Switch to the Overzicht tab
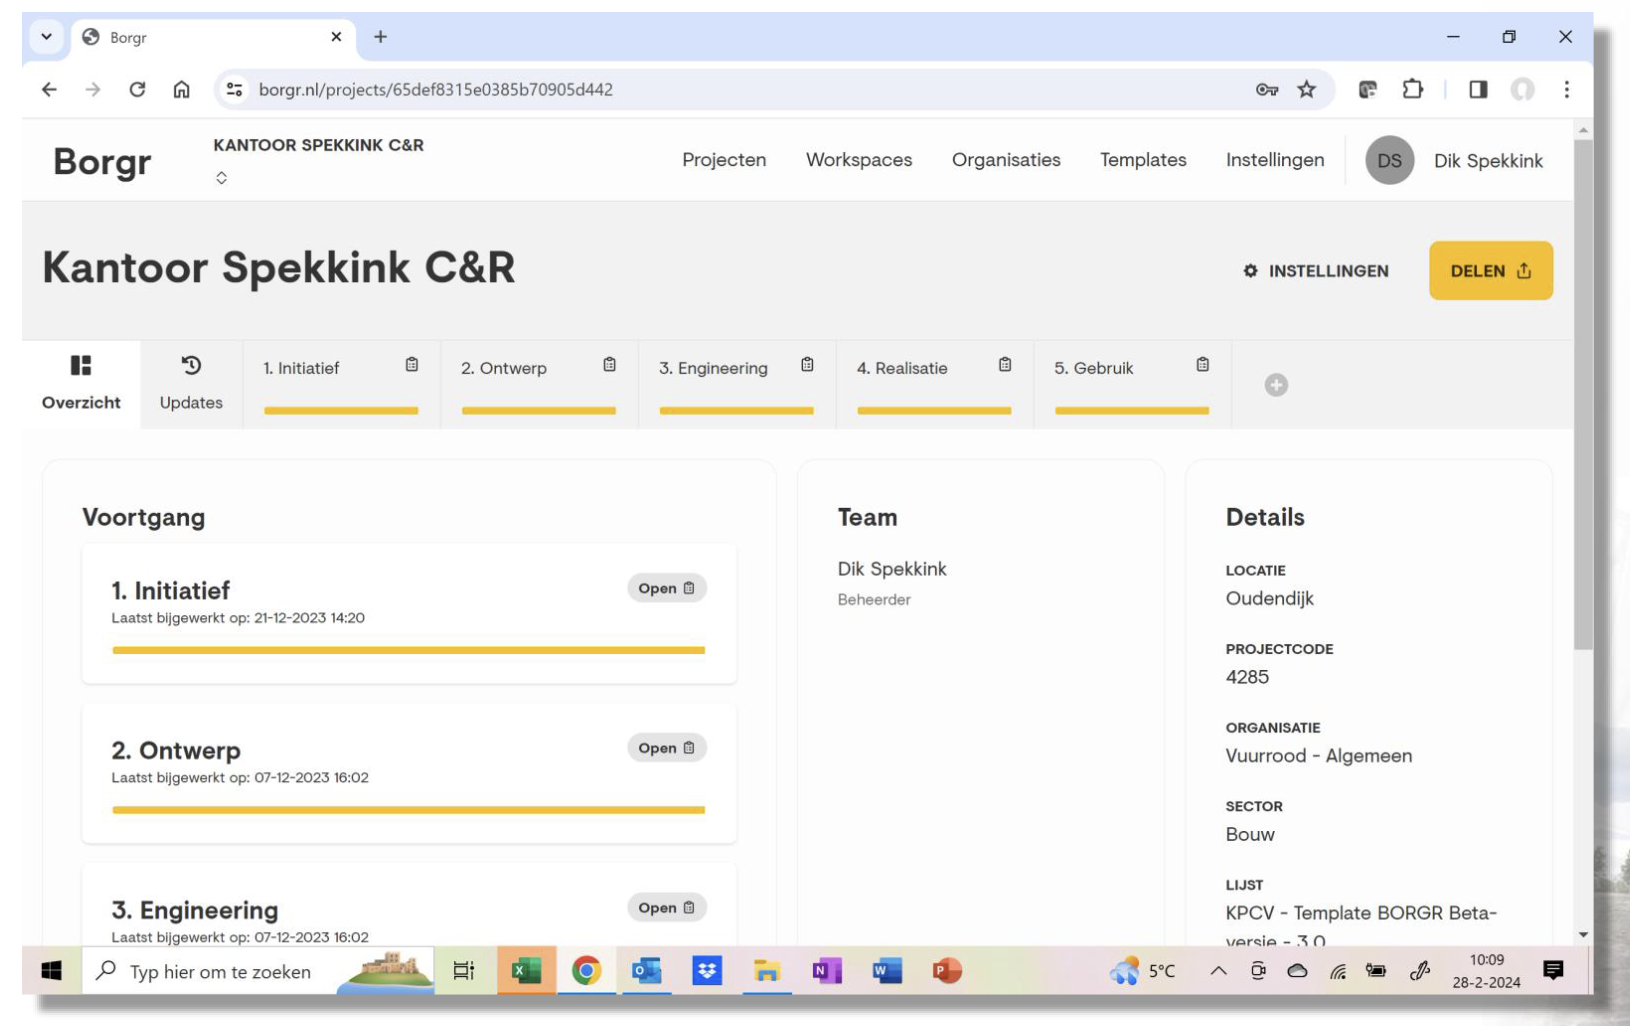 pos(81,384)
